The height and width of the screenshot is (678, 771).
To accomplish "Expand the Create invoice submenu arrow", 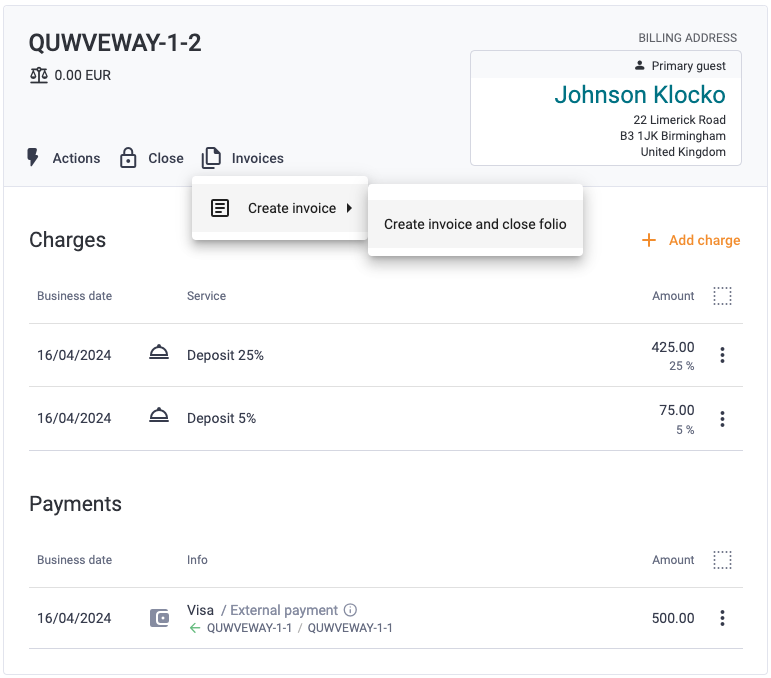I will point(349,208).
